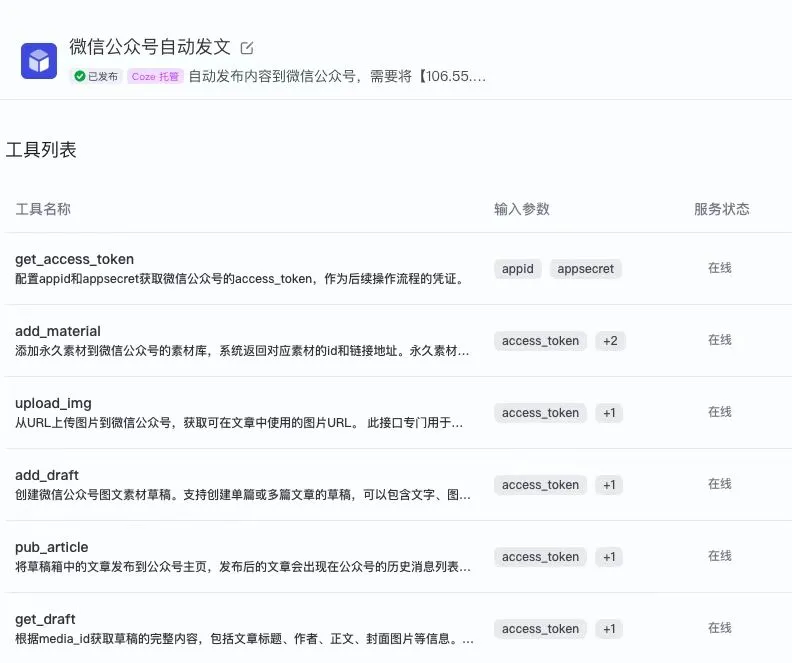Screen dimensions: 792x663
Task: Expand the +1 parameters for add_draft
Action: click(x=609, y=485)
